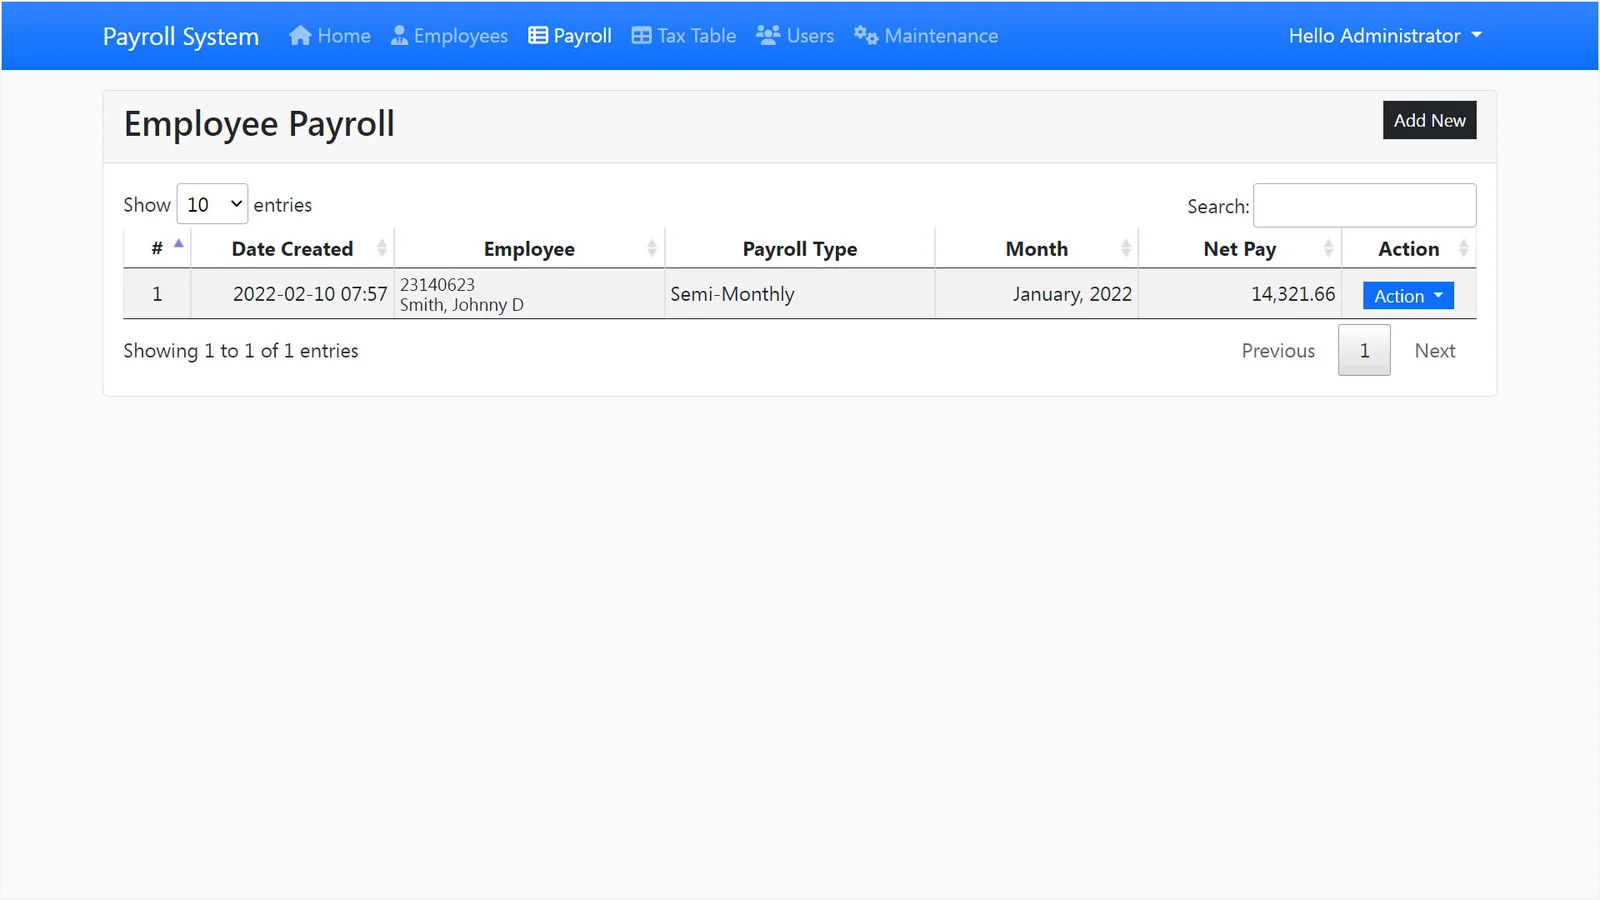Sort by Month column arrows icon
This screenshot has height=900, width=1600.
tap(1126, 248)
